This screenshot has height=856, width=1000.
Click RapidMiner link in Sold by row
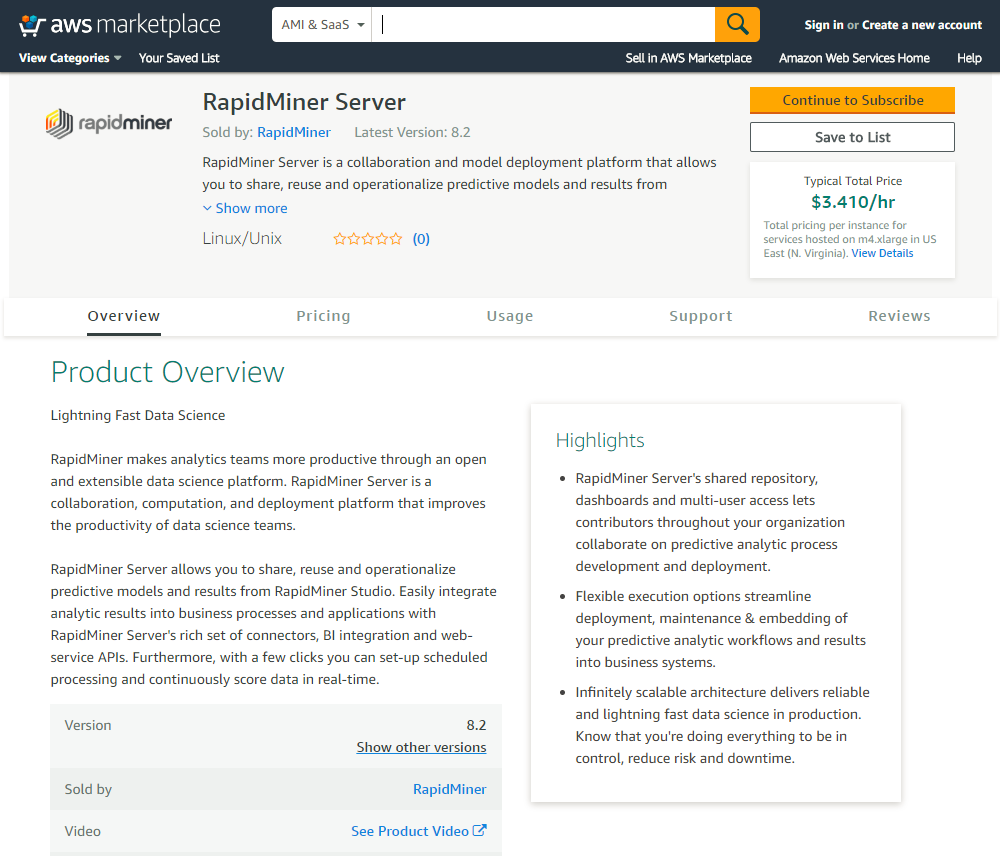450,789
